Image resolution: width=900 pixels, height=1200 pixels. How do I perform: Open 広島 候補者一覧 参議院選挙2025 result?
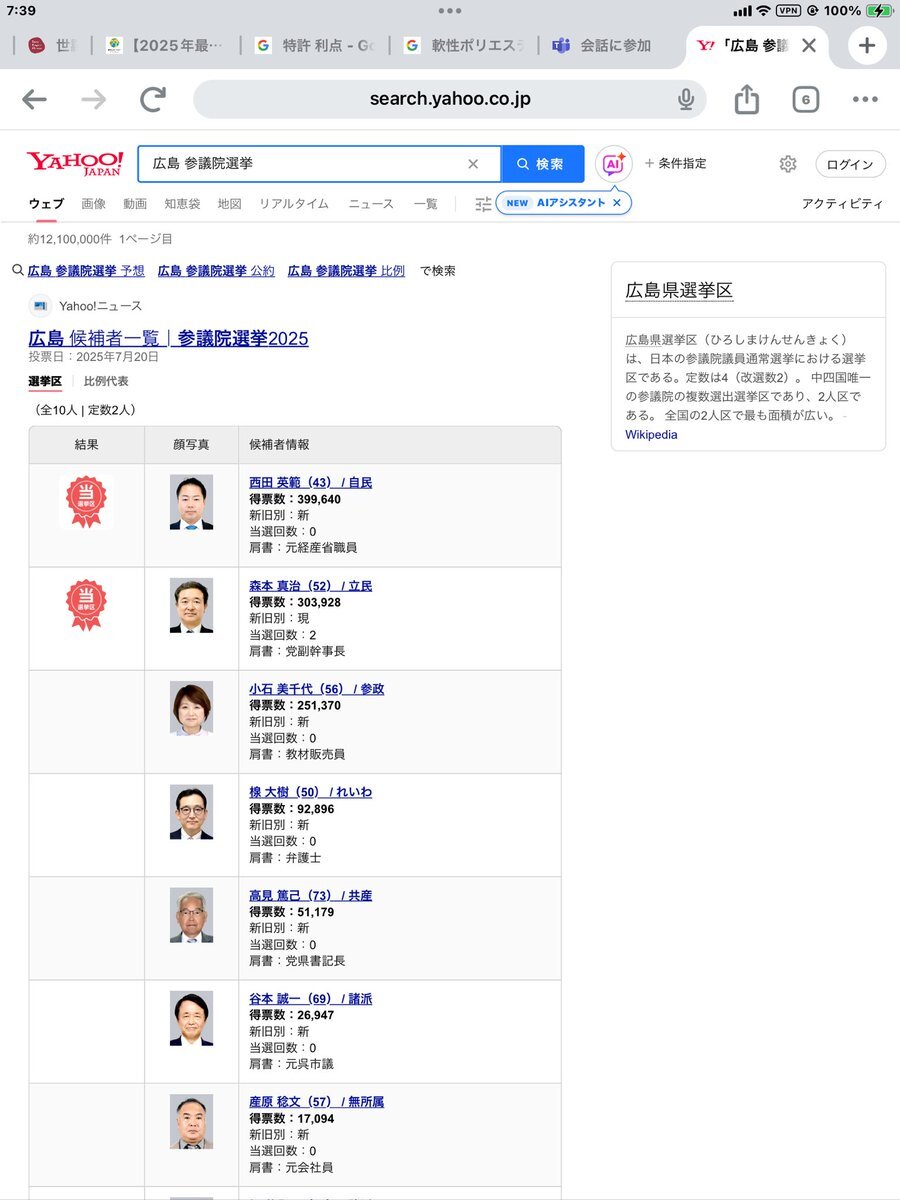[168, 338]
